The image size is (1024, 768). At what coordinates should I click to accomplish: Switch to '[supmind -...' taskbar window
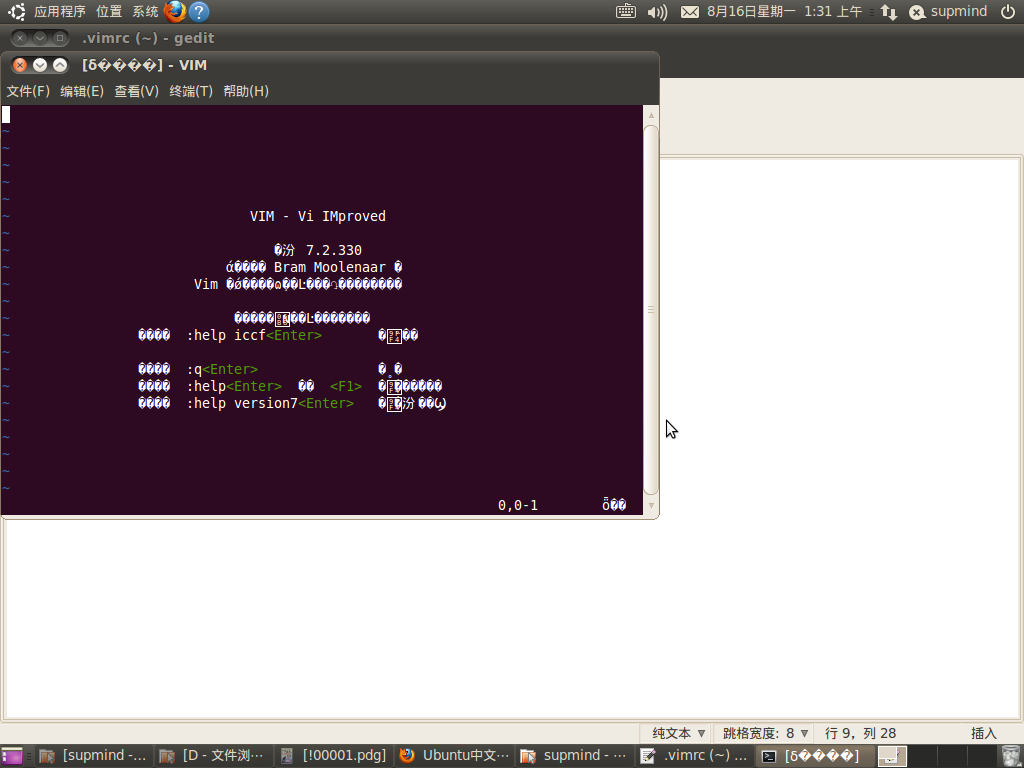pyautogui.click(x=93, y=756)
